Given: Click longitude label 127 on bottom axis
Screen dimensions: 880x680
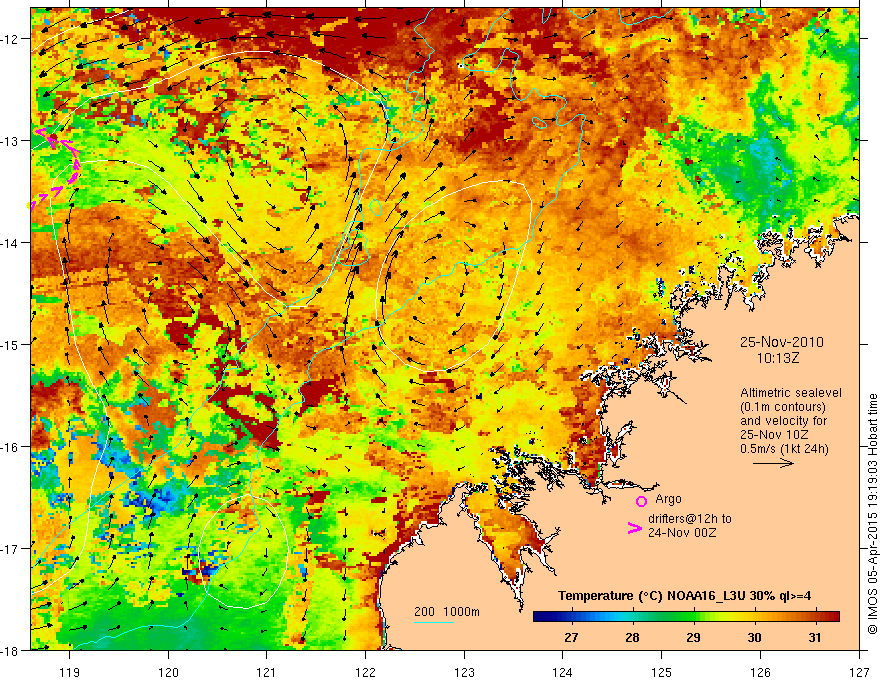Looking at the screenshot, I should click(859, 672).
